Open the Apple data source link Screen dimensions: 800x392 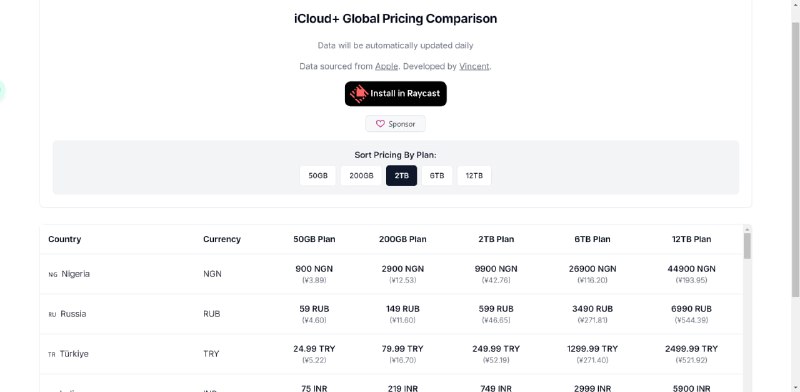(386, 66)
